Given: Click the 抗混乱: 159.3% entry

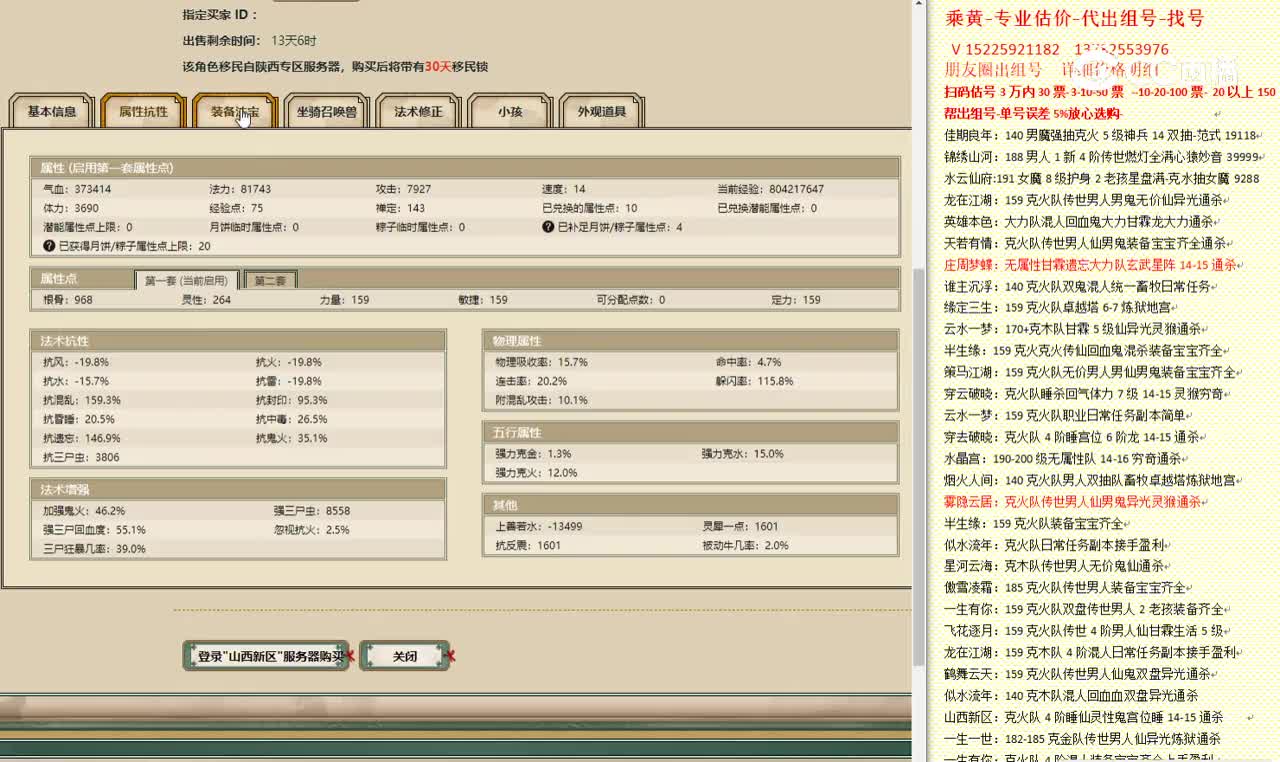Looking at the screenshot, I should 81,400.
